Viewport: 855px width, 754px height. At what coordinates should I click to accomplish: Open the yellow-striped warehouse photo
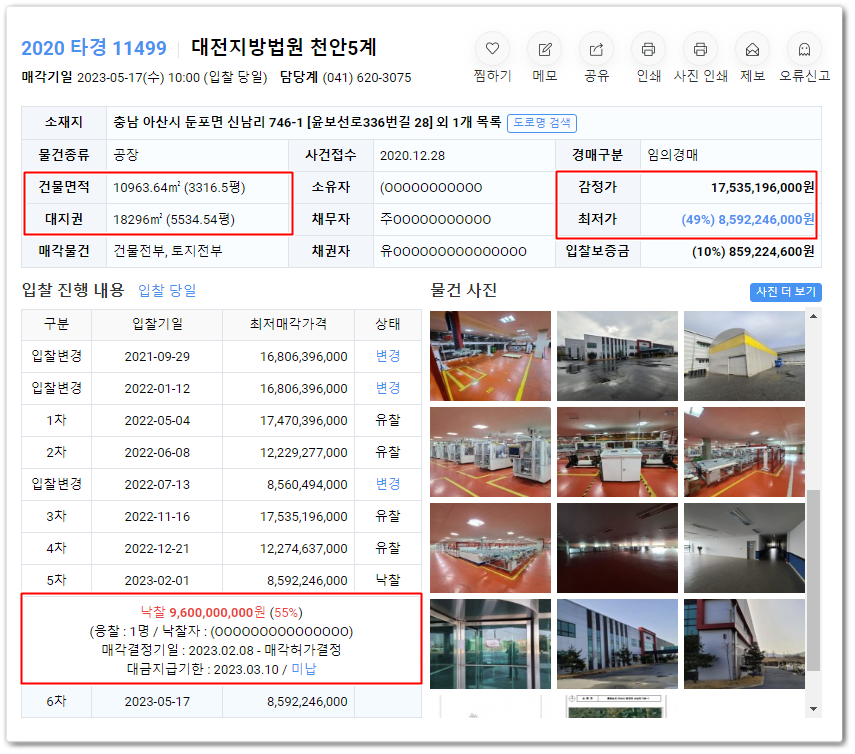coord(744,356)
